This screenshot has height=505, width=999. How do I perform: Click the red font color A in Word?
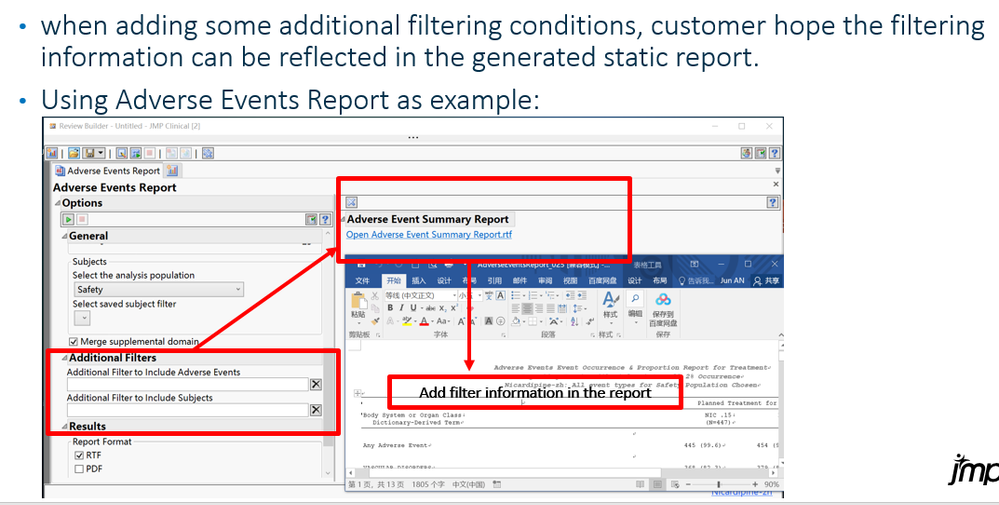424,322
